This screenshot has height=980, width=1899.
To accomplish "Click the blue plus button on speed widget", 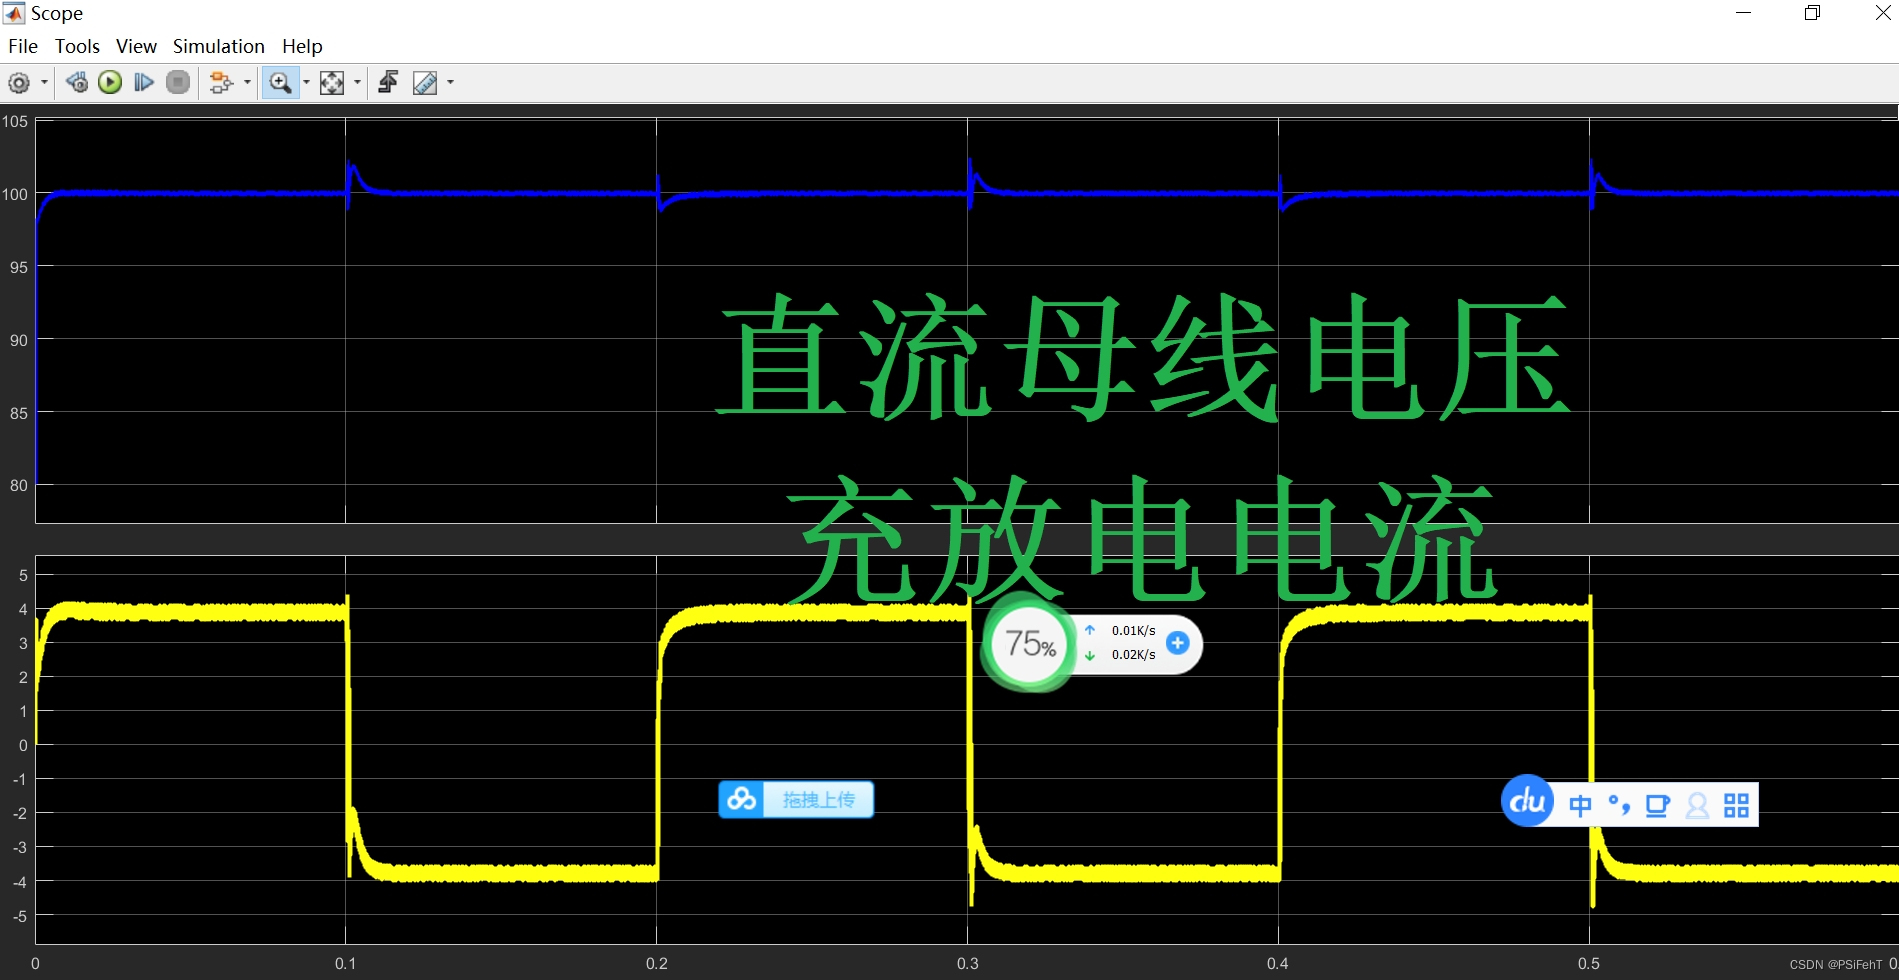I will pos(1178,643).
